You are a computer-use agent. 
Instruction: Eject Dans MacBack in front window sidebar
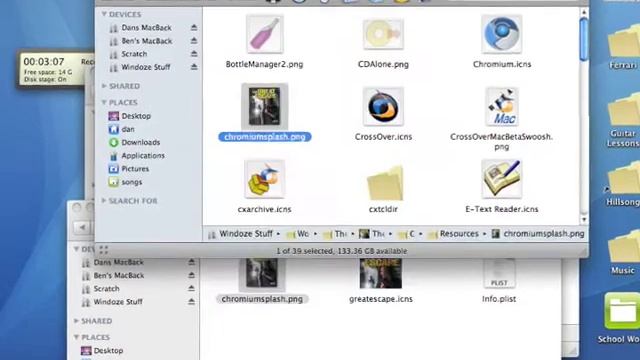point(194,27)
